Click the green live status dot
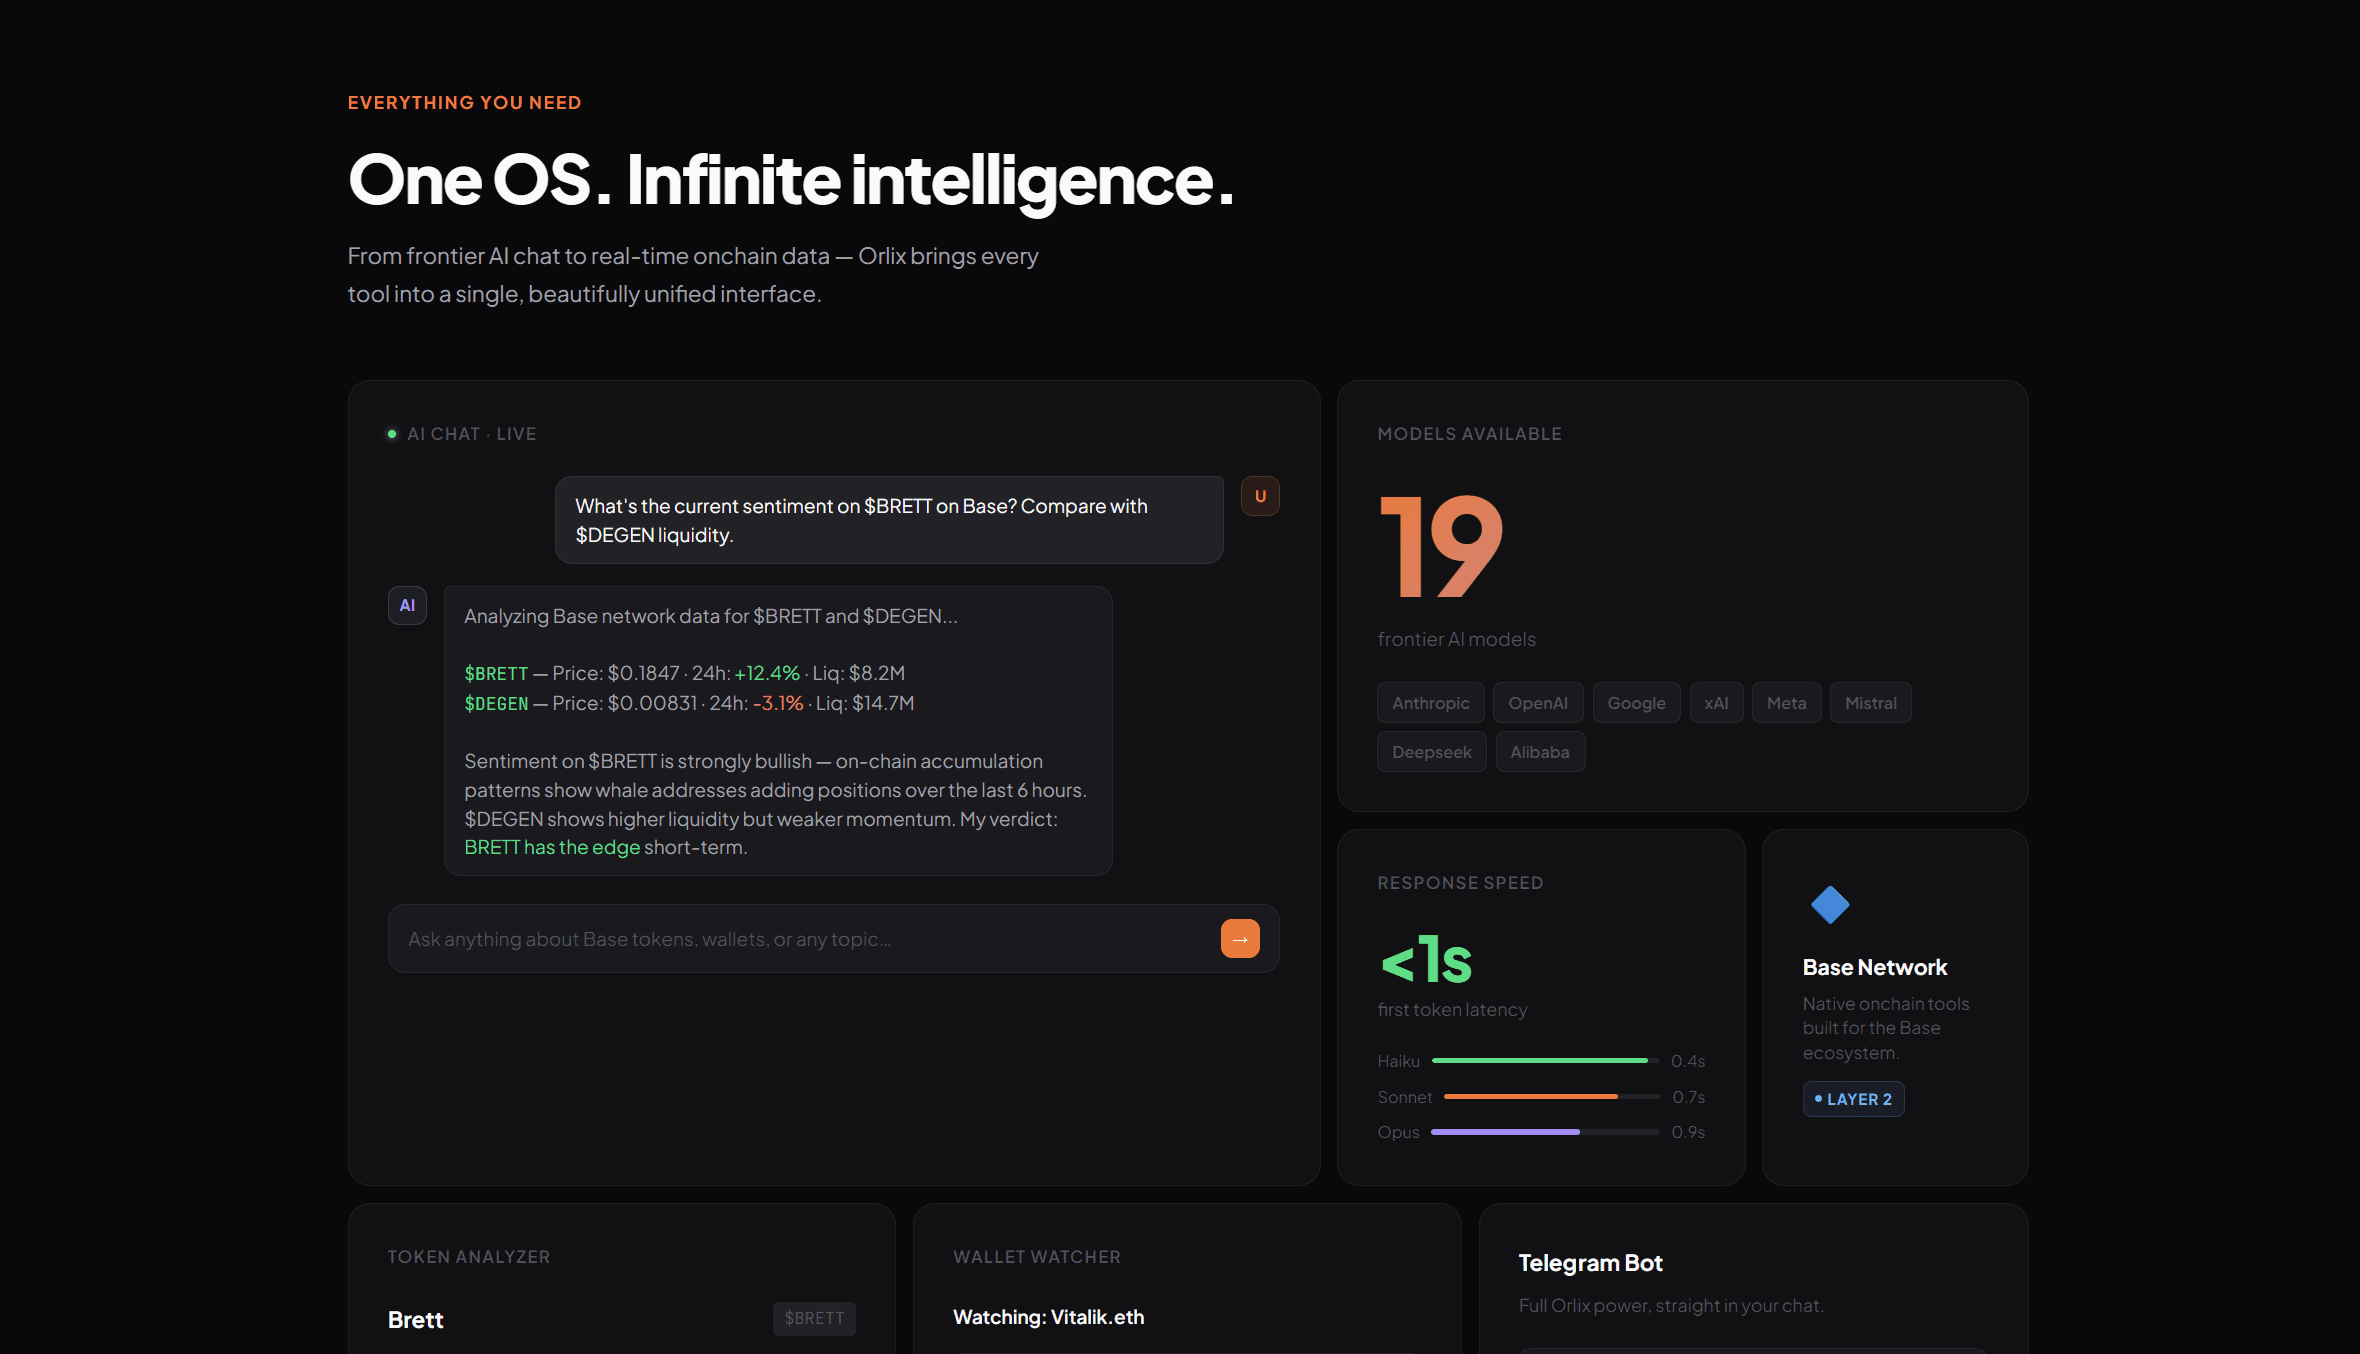 [x=392, y=434]
